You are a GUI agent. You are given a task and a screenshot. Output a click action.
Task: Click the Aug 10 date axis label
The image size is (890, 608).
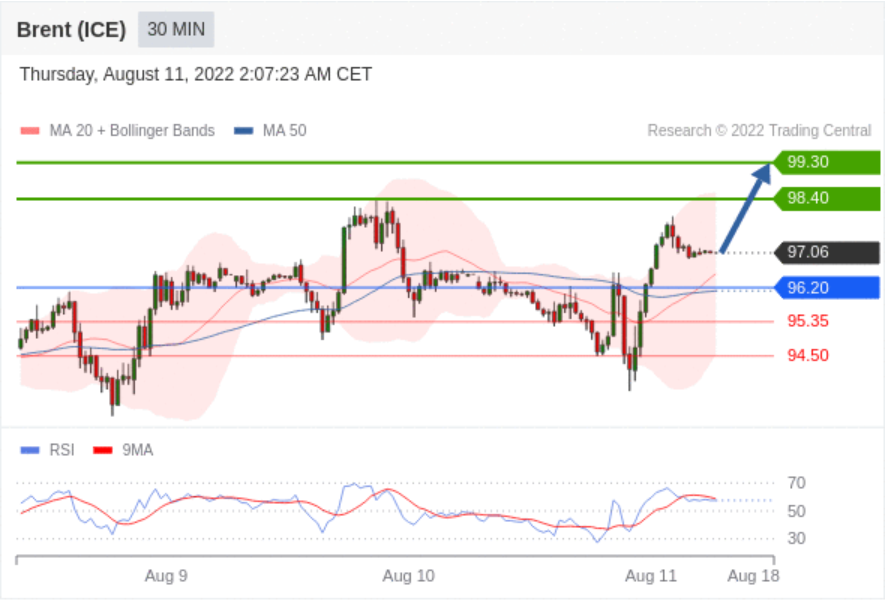coord(409,576)
